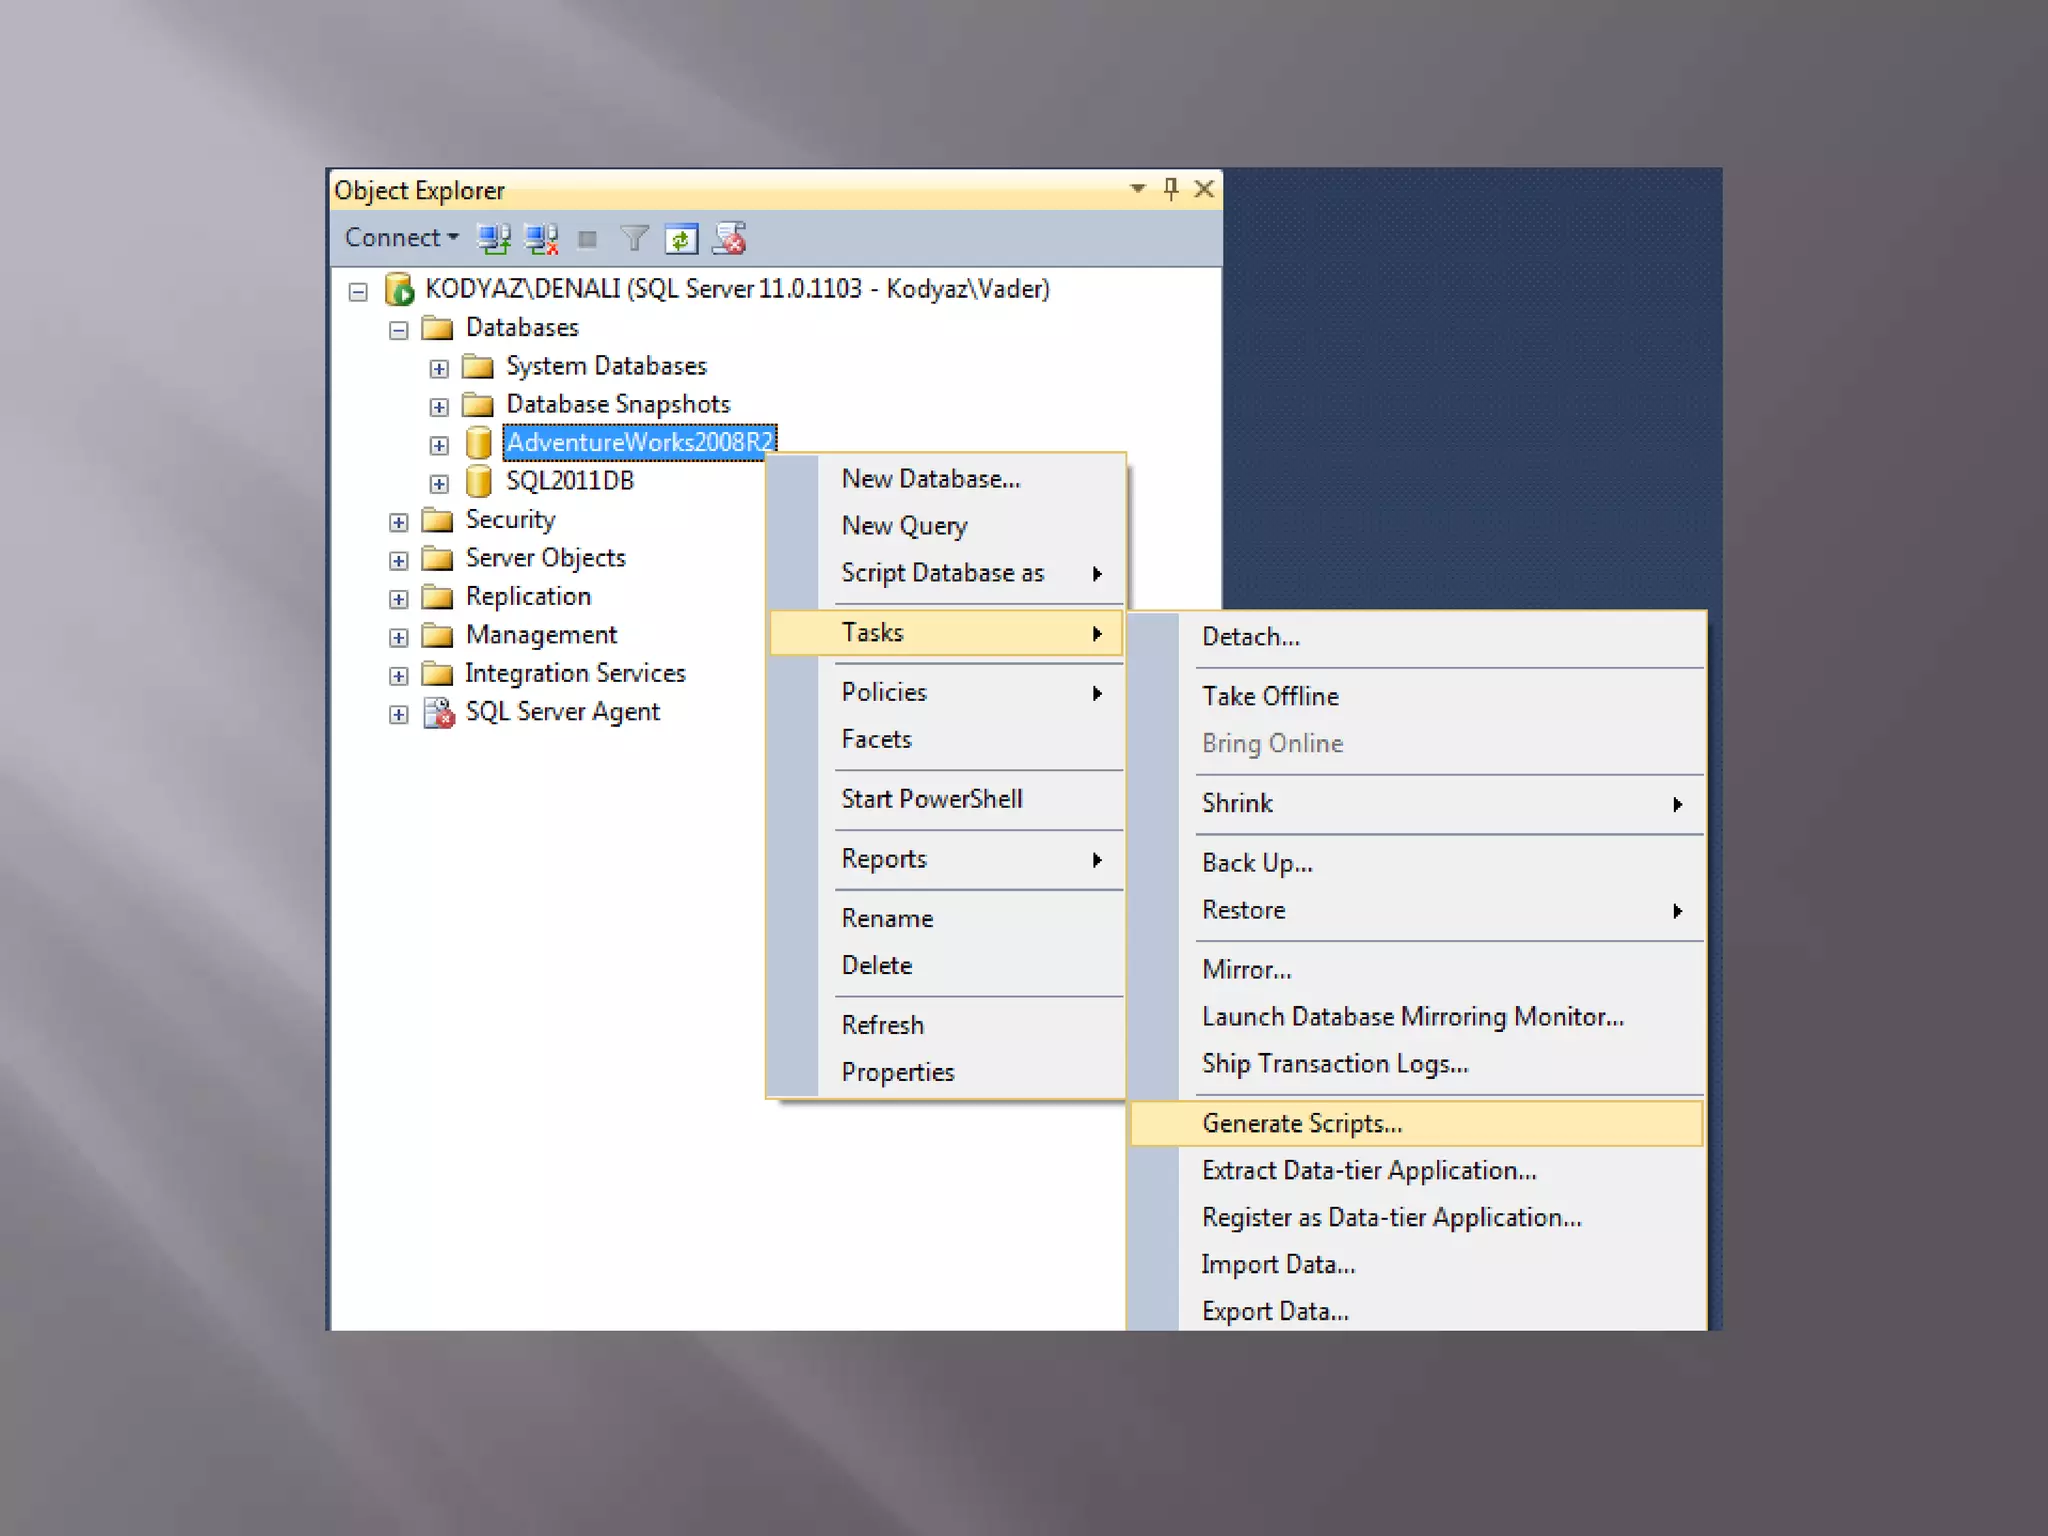Choose Refresh from context menu
The image size is (2048, 1536).
pos(945,1025)
